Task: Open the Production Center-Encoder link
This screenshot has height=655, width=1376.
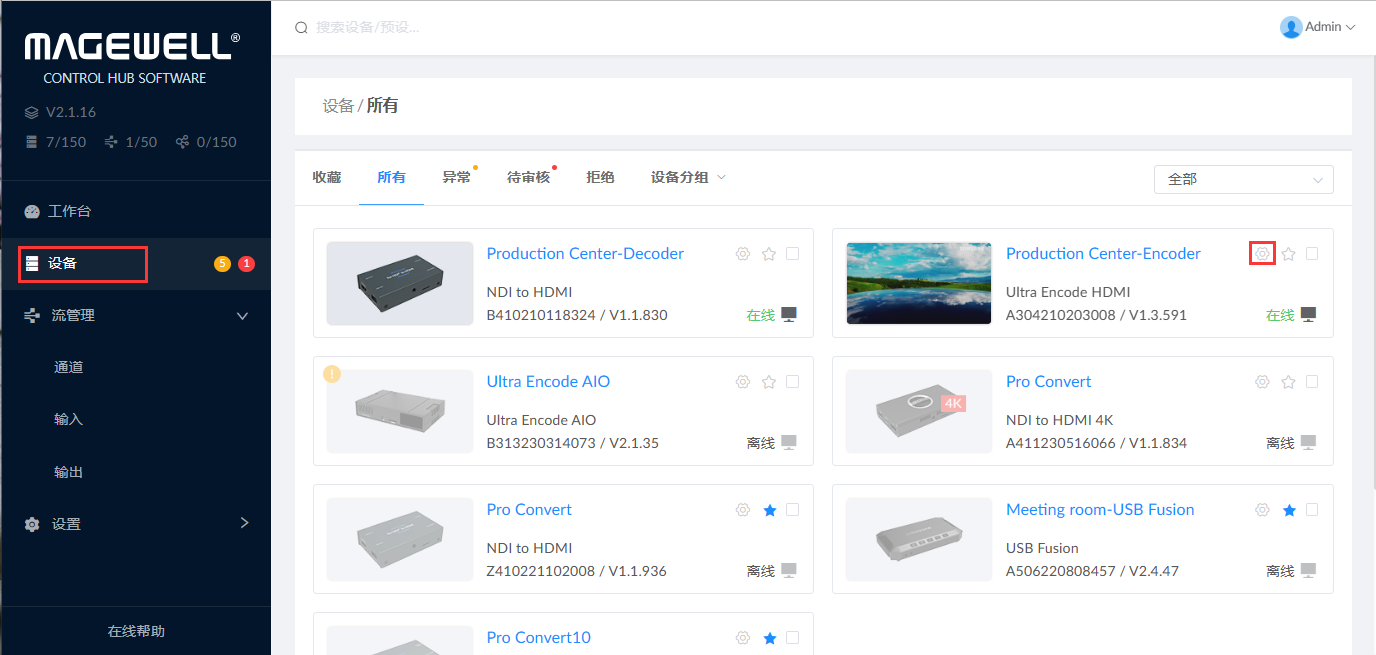Action: pyautogui.click(x=1103, y=254)
